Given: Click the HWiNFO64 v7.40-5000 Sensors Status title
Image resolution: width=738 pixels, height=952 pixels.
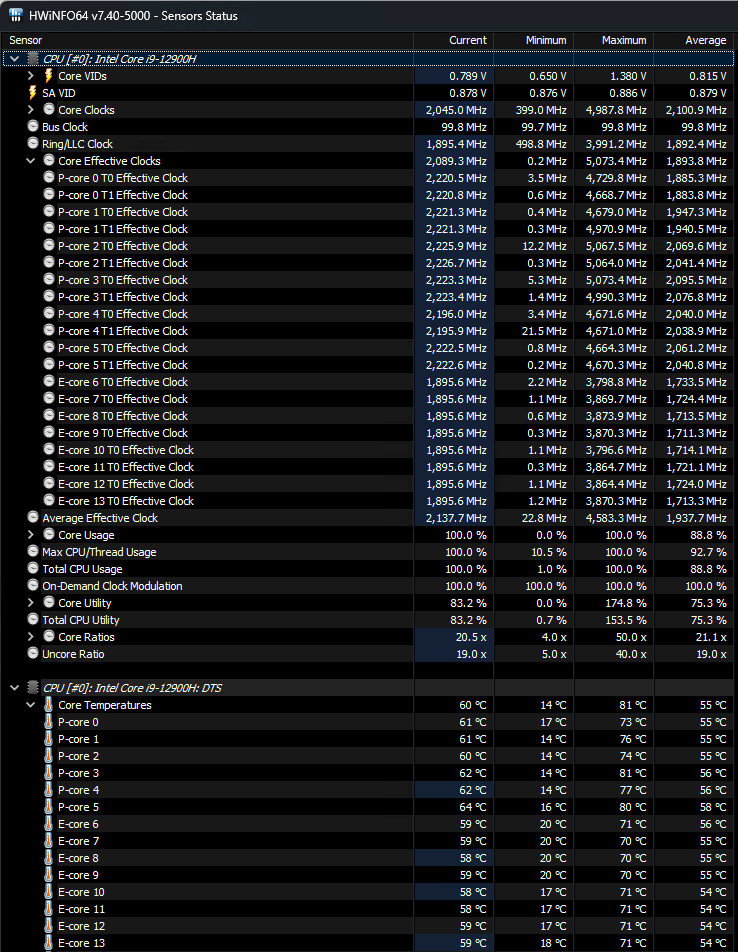Looking at the screenshot, I should [x=134, y=16].
